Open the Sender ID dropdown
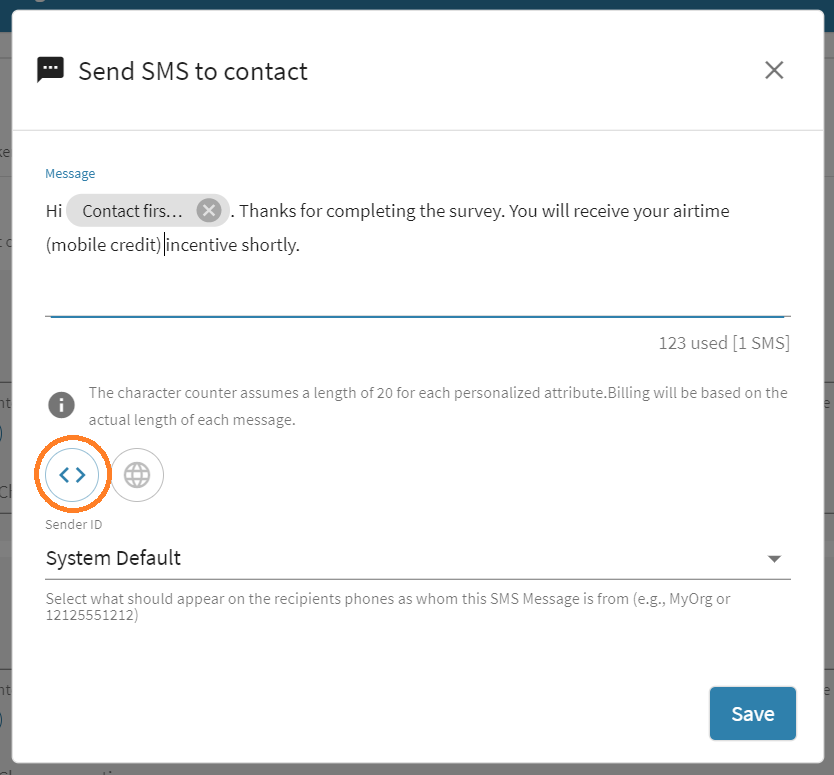The width and height of the screenshot is (834, 775). coord(417,557)
